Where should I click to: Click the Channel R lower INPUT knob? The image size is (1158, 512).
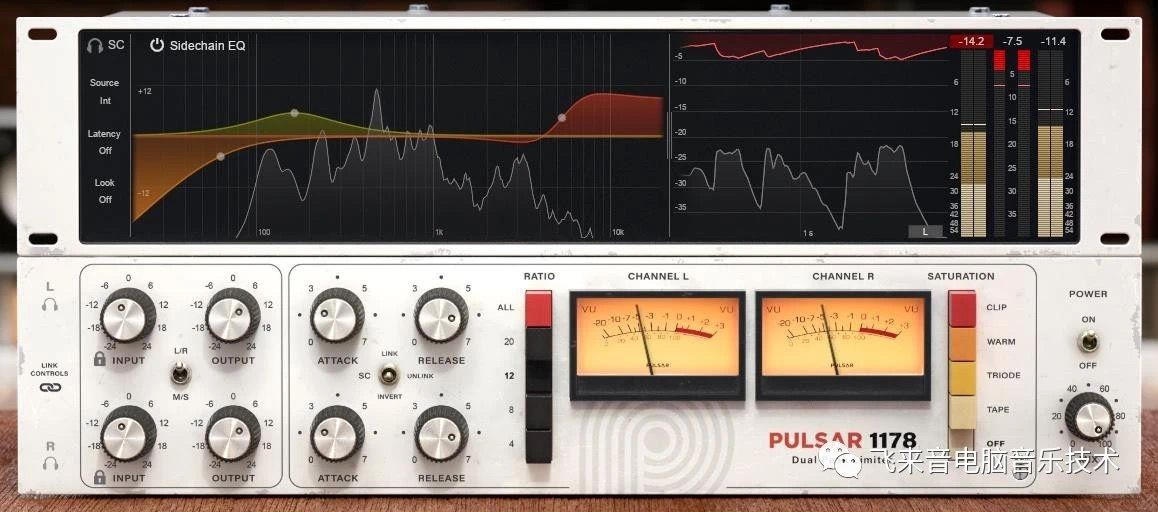(128, 434)
